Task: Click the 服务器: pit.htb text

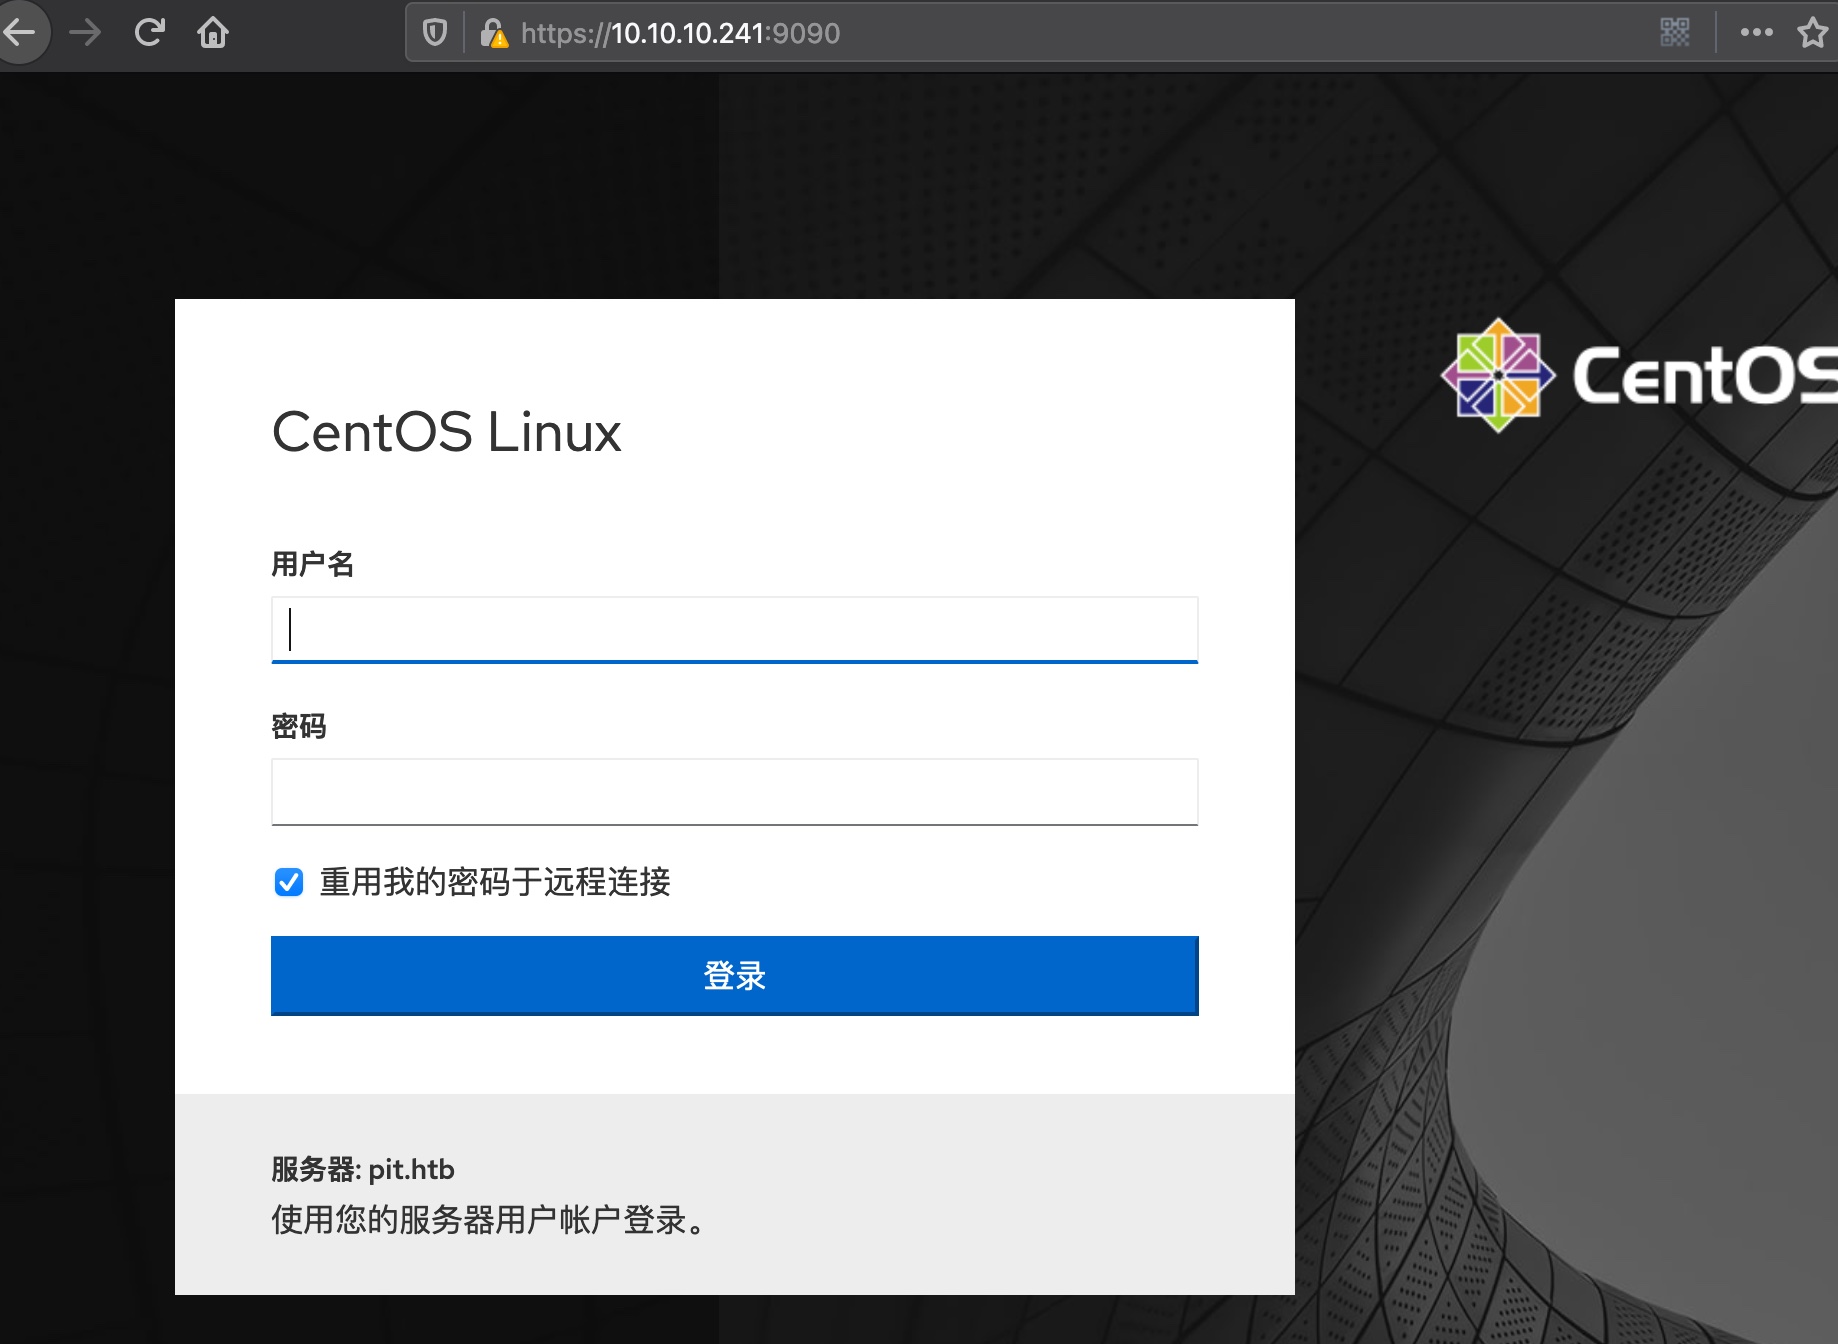Action: coord(363,1169)
